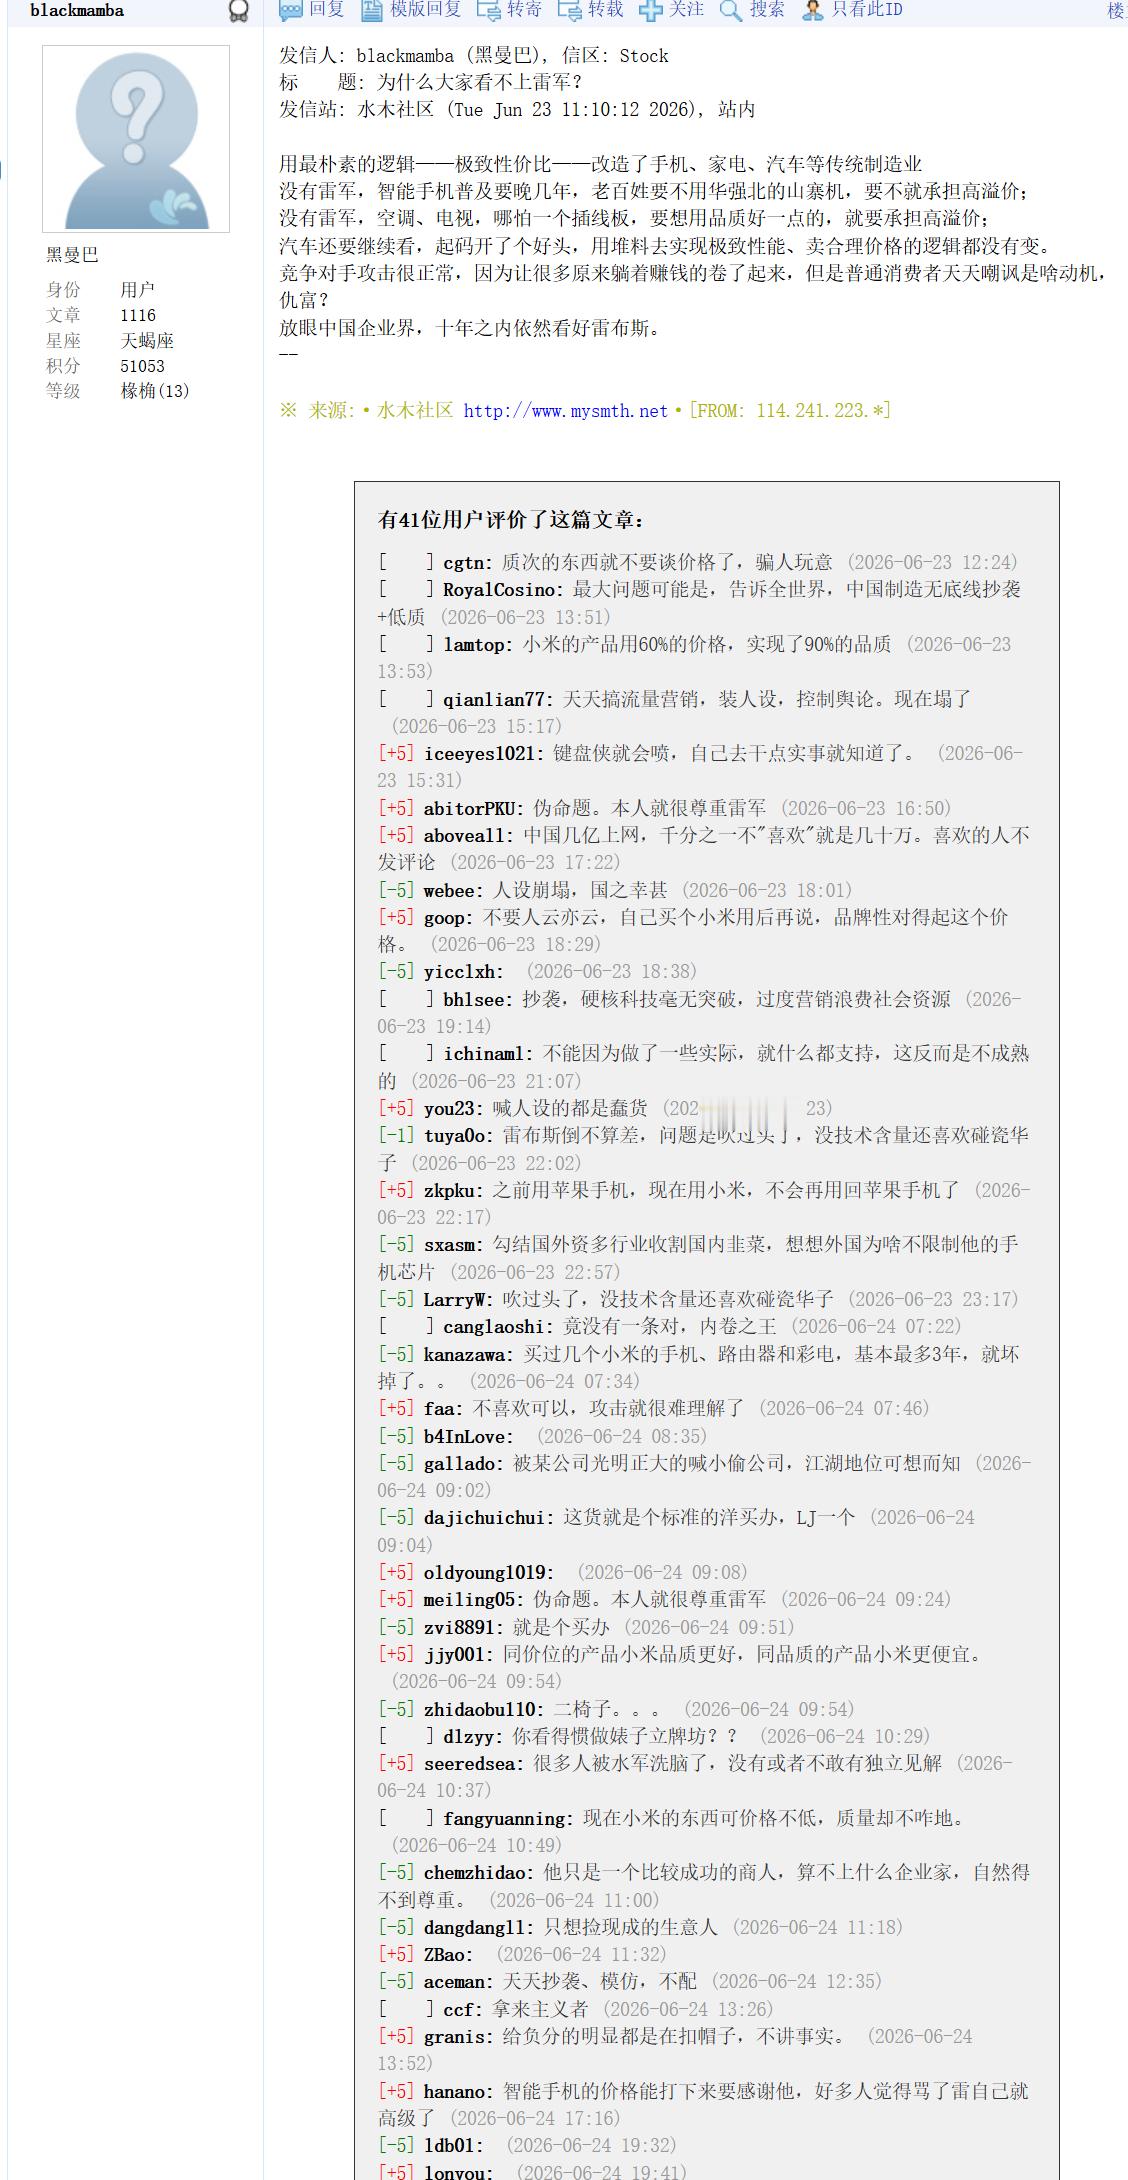Click the nickname 黑曼巴 under the avatar

(x=72, y=255)
